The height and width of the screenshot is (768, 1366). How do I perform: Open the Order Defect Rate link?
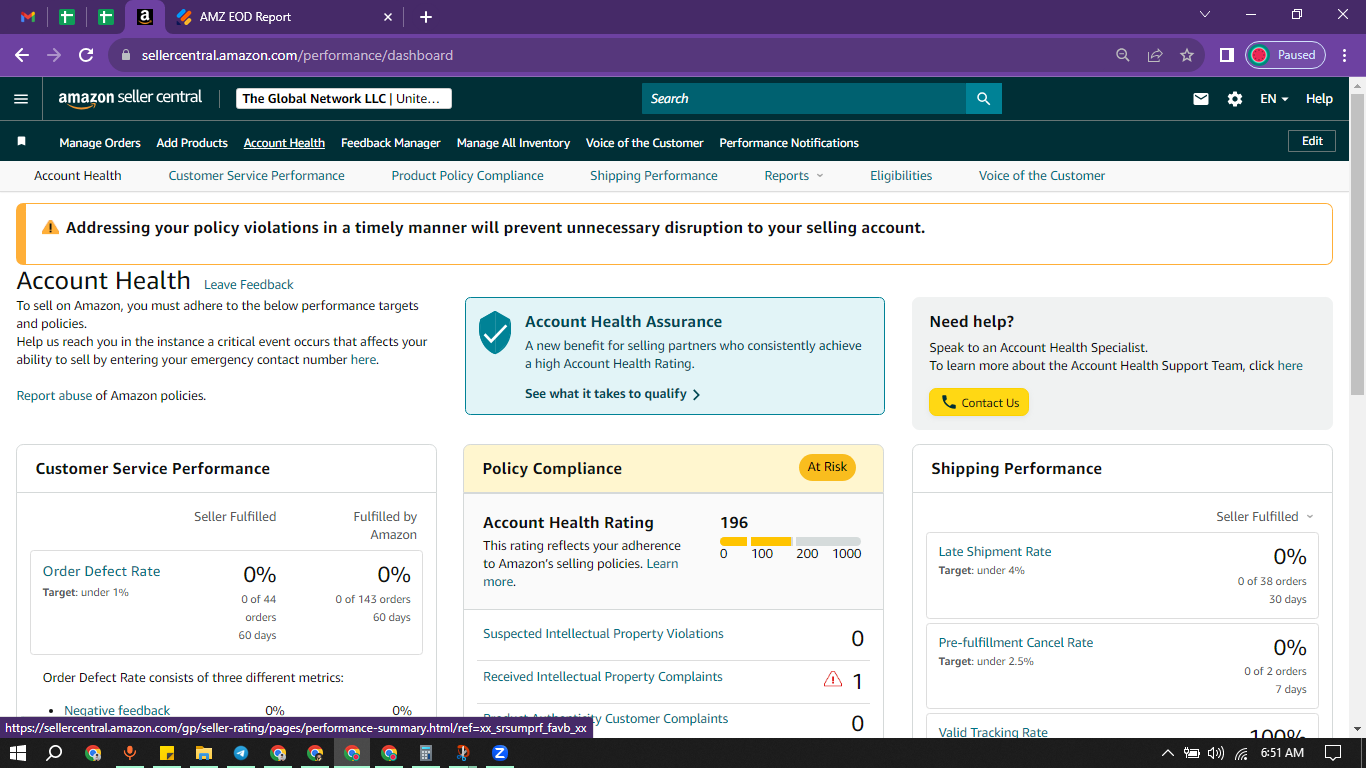coord(101,571)
